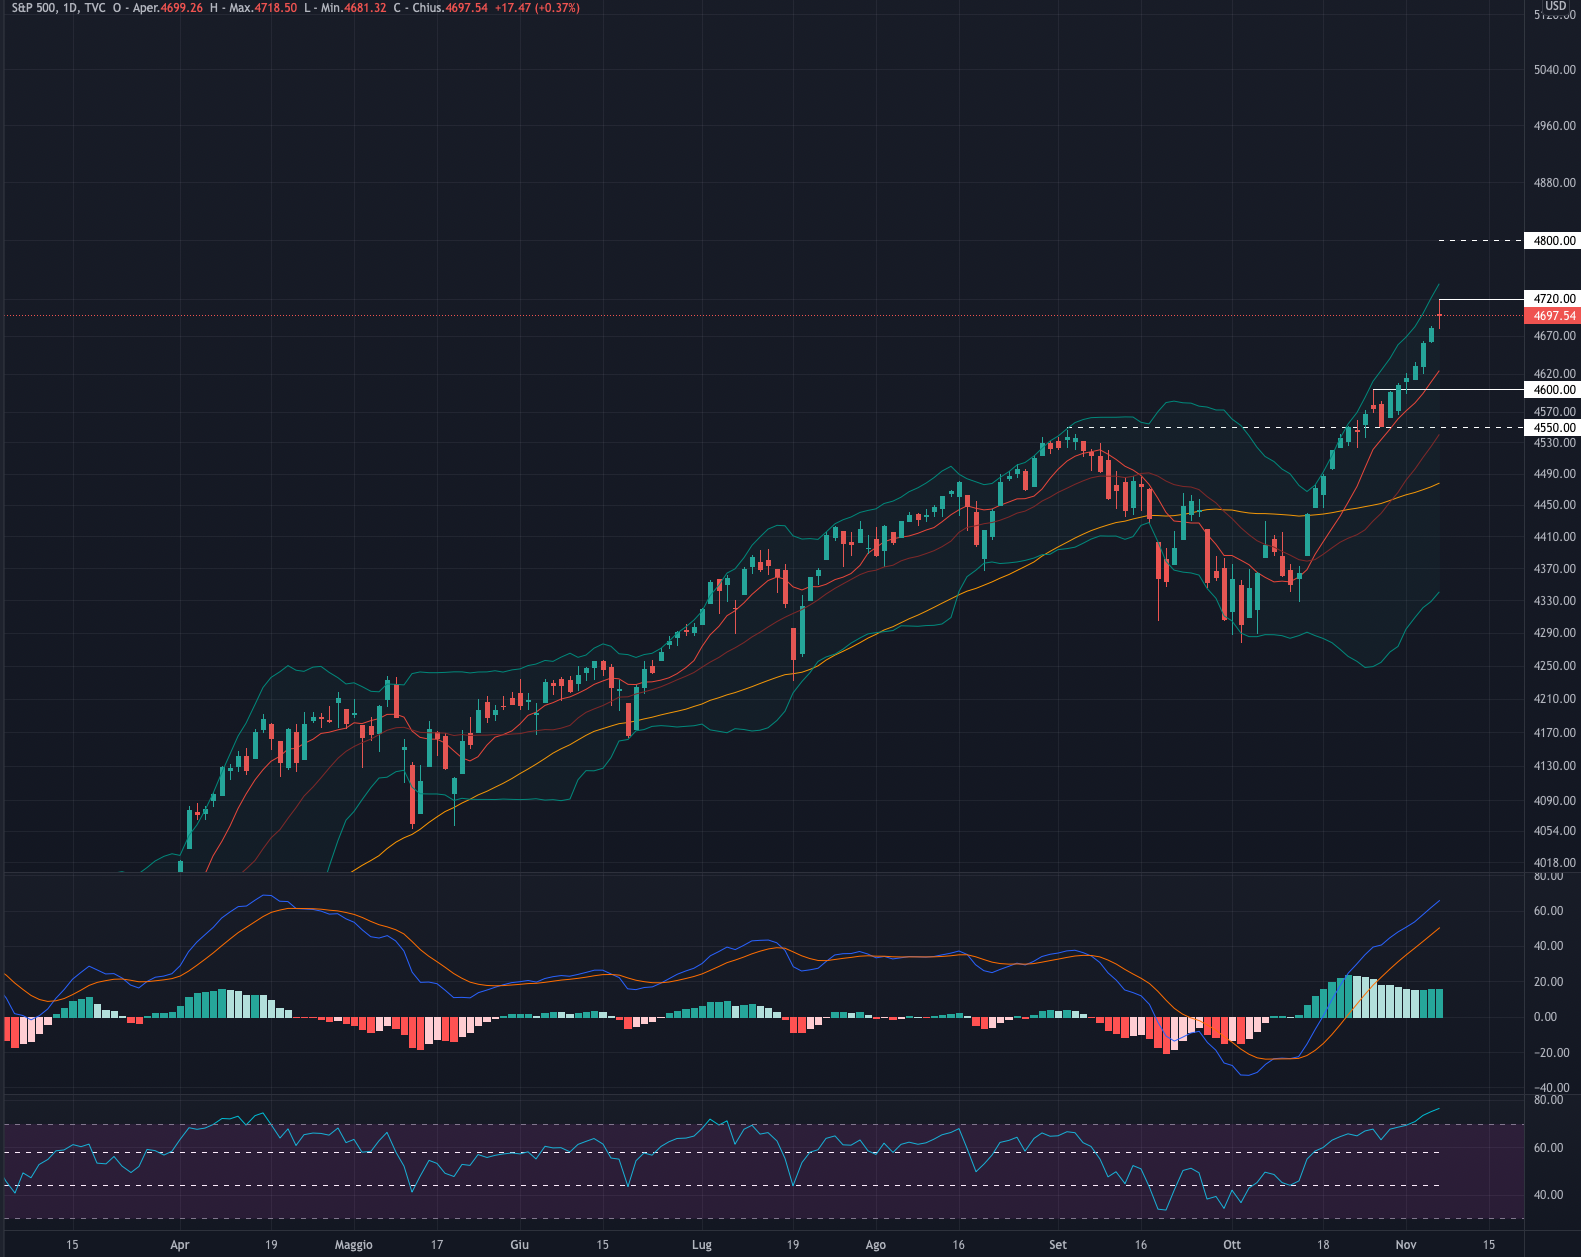
Task: Click 4960.00 on the price scale
Action: [x=1555, y=127]
